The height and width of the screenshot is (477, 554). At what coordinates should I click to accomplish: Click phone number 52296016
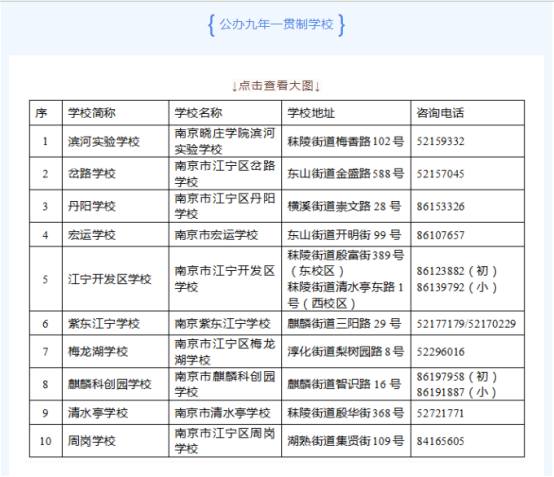pos(441,352)
